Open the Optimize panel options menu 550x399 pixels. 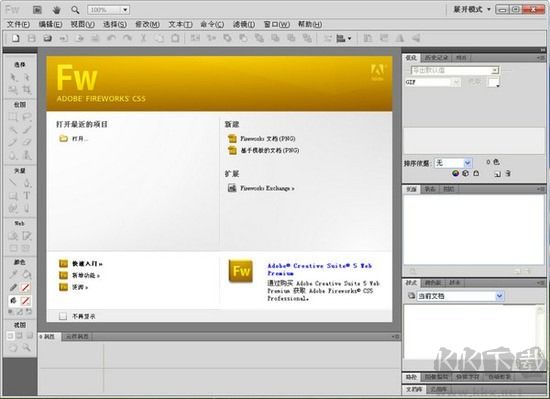click(x=541, y=58)
